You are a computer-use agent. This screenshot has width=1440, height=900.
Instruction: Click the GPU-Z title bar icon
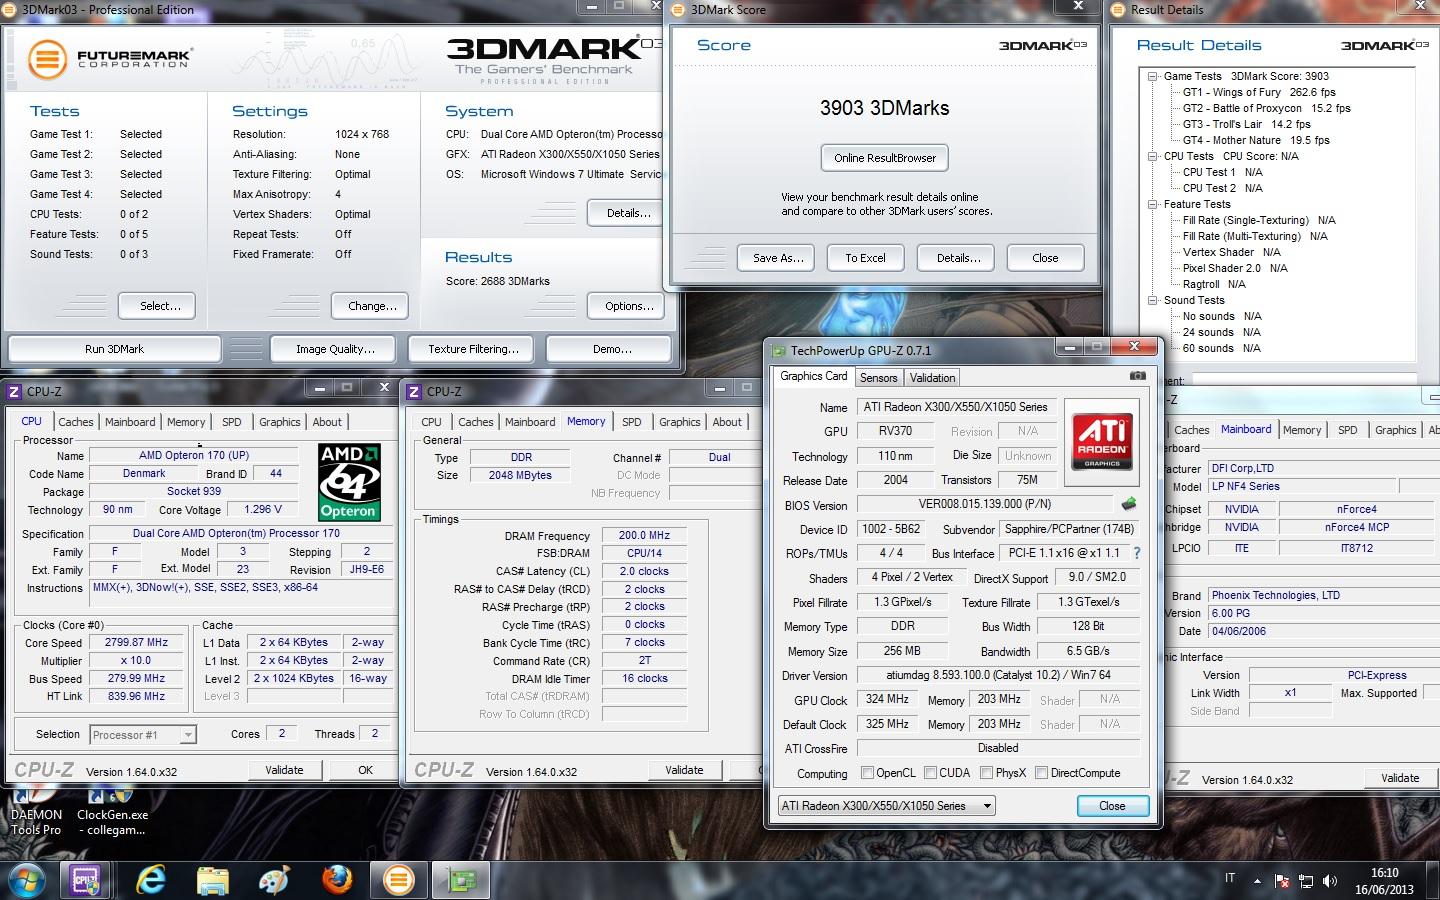779,350
